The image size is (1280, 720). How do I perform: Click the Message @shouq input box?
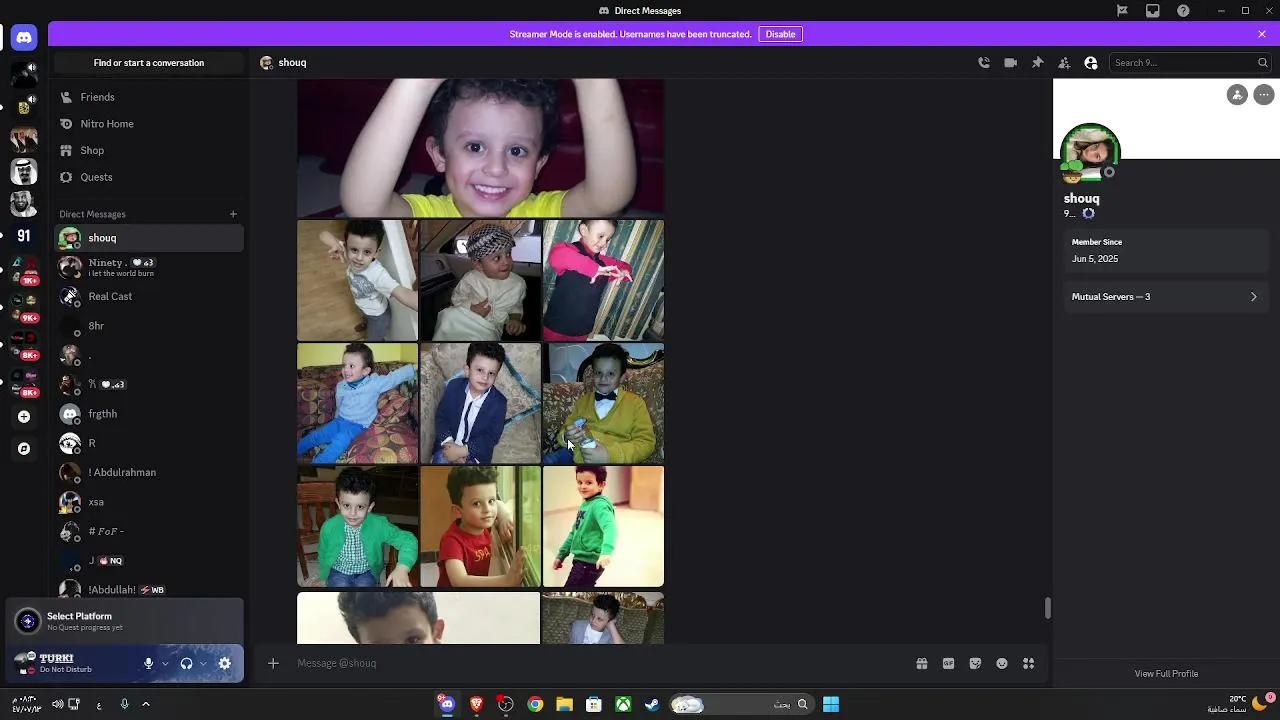point(600,663)
